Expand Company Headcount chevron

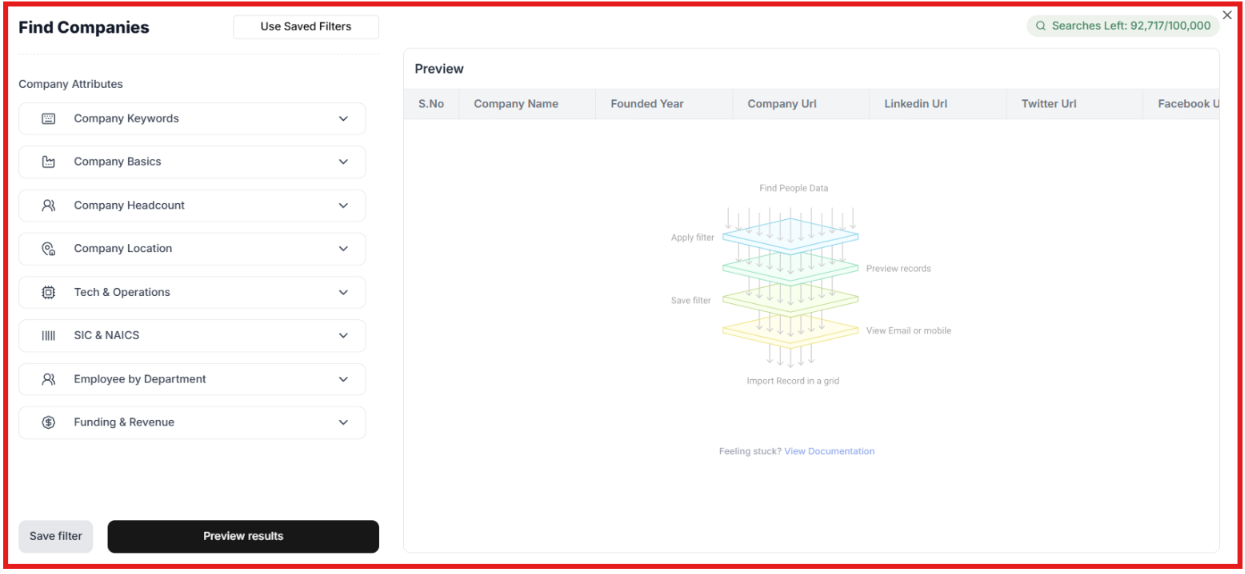pyautogui.click(x=343, y=206)
